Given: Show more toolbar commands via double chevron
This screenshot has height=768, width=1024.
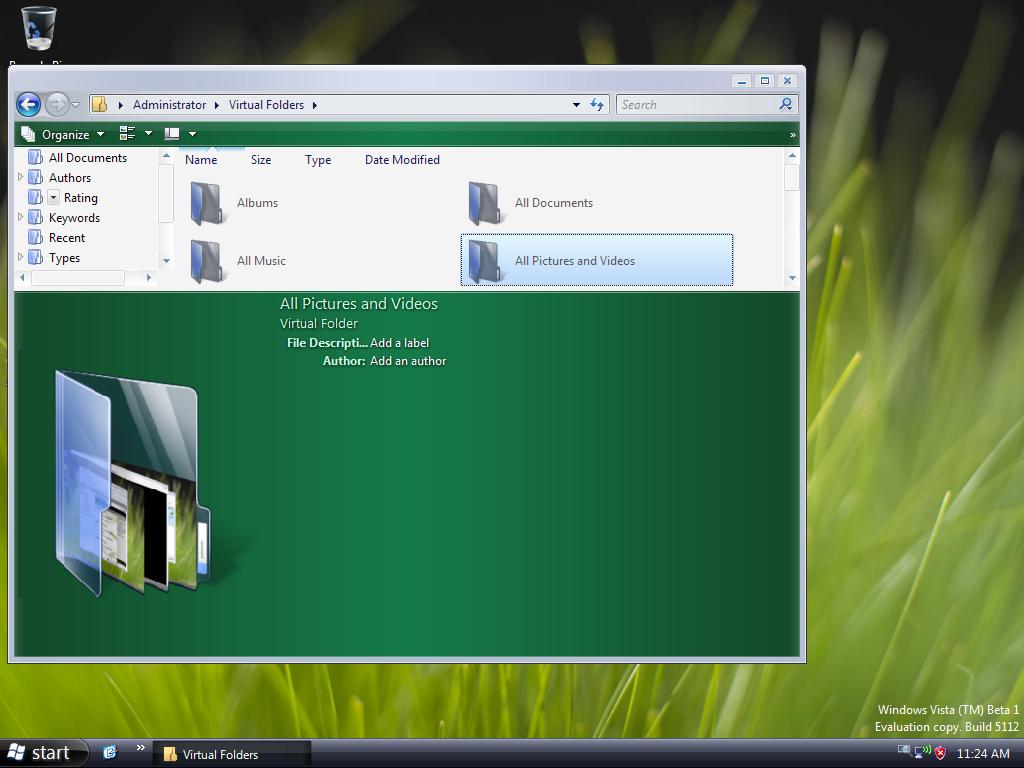Looking at the screenshot, I should (793, 135).
